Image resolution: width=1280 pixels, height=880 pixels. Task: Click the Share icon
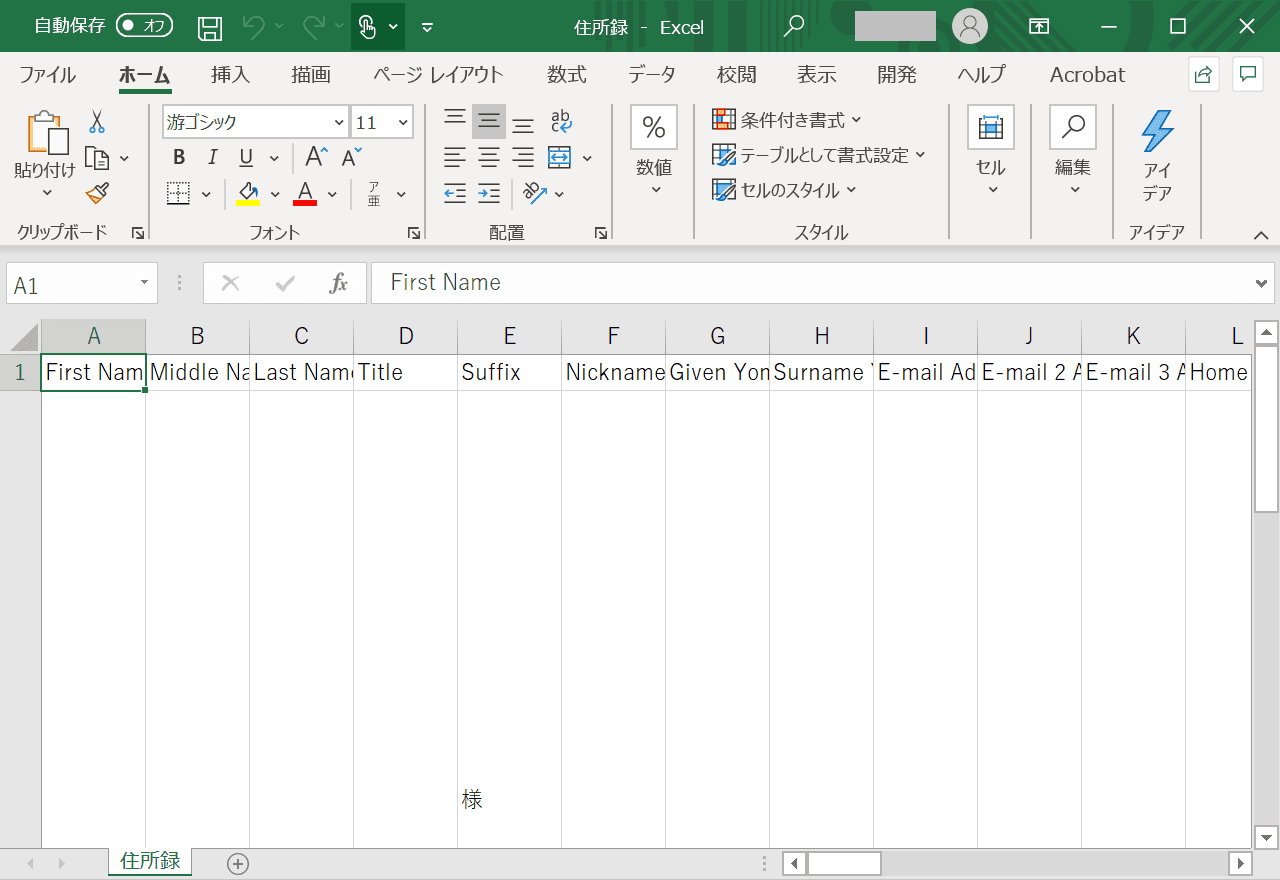click(x=1204, y=74)
